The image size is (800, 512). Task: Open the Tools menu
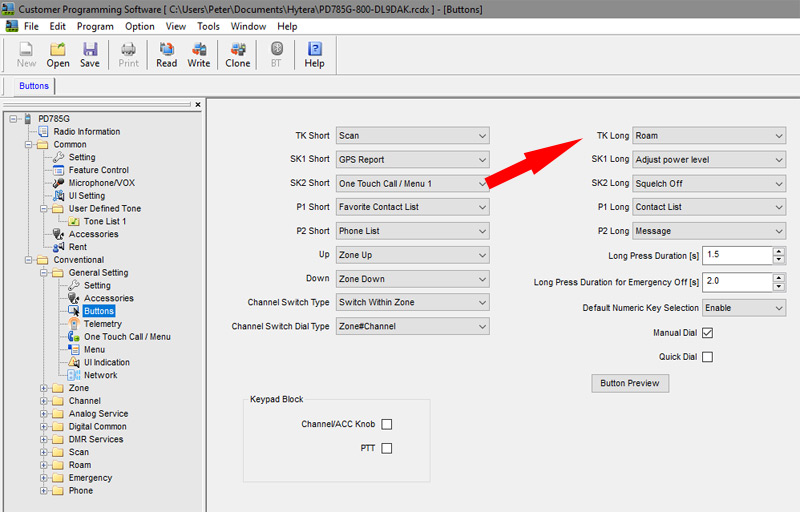[x=208, y=27]
